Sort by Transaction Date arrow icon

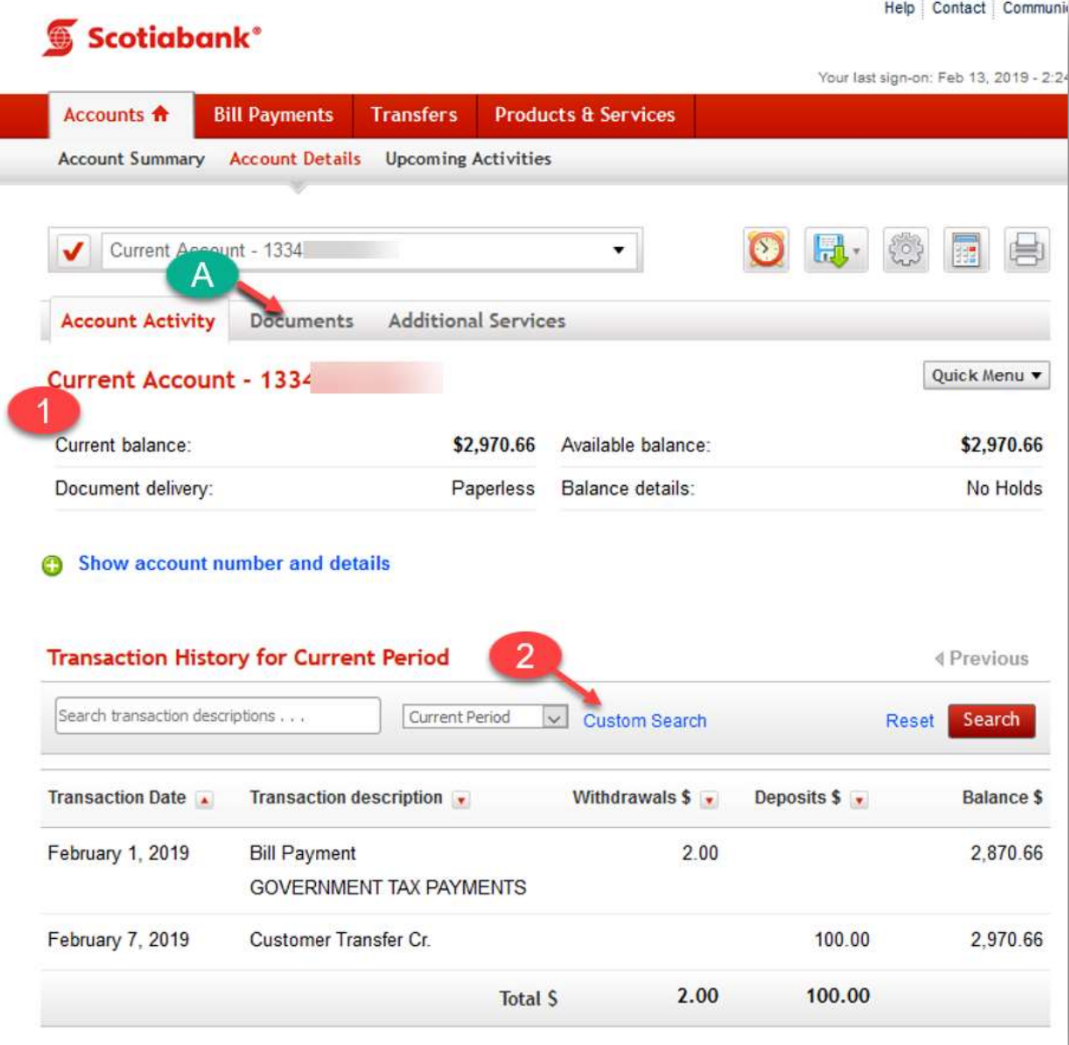[x=204, y=800]
